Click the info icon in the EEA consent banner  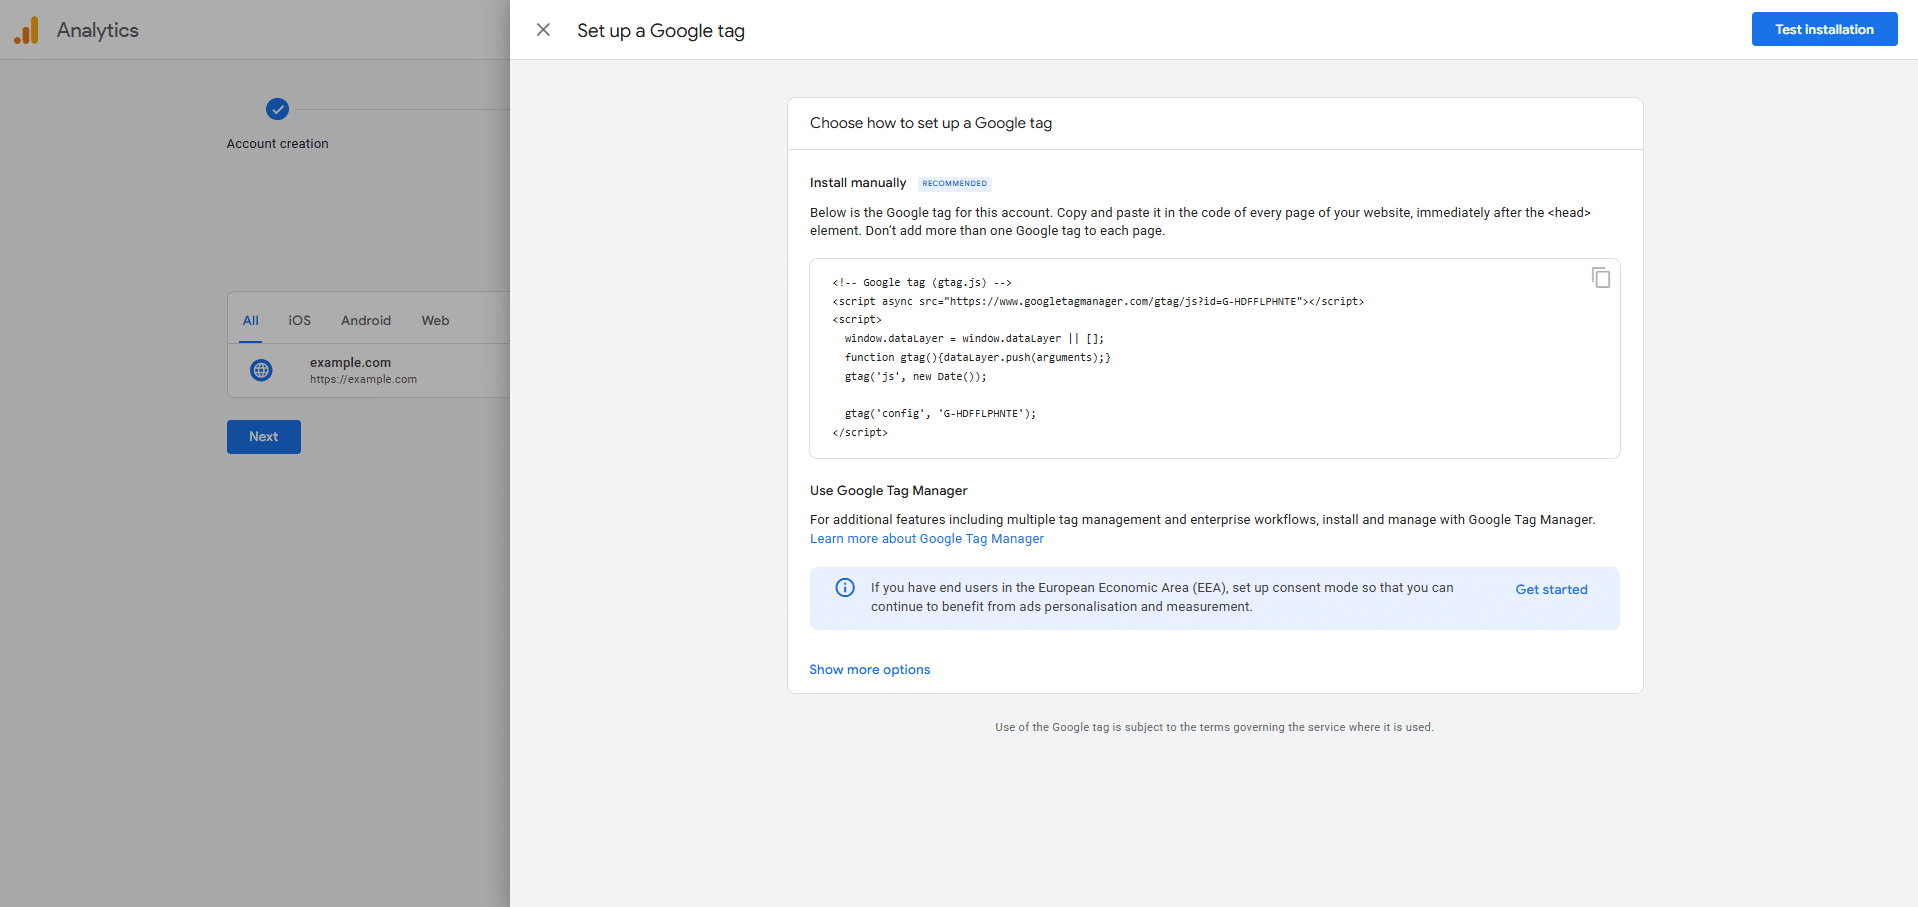pyautogui.click(x=845, y=587)
